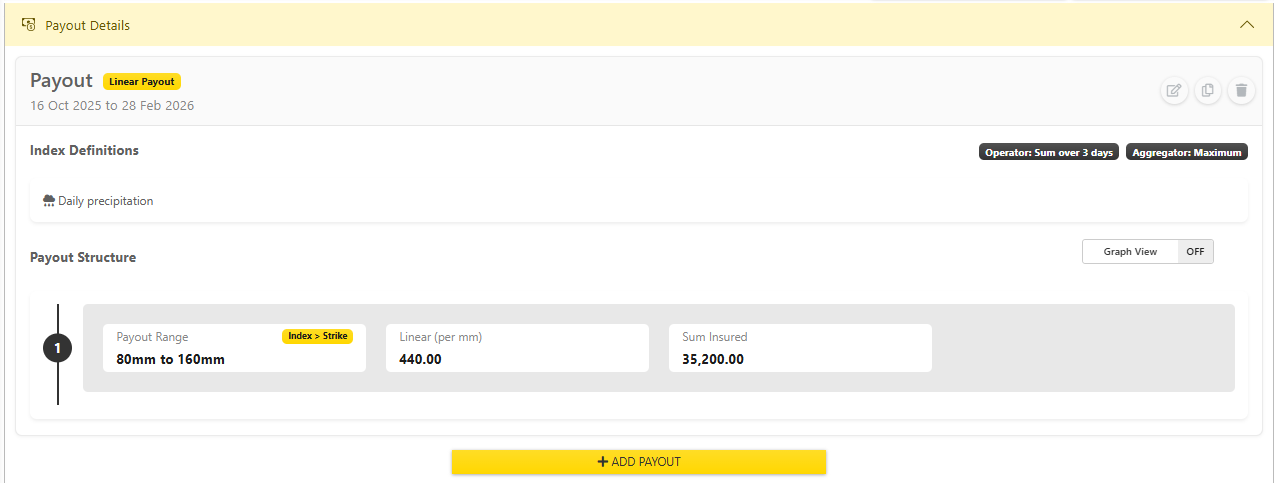The height and width of the screenshot is (483, 1274).
Task: Toggle Graph View switch OFF state
Action: point(1195,252)
